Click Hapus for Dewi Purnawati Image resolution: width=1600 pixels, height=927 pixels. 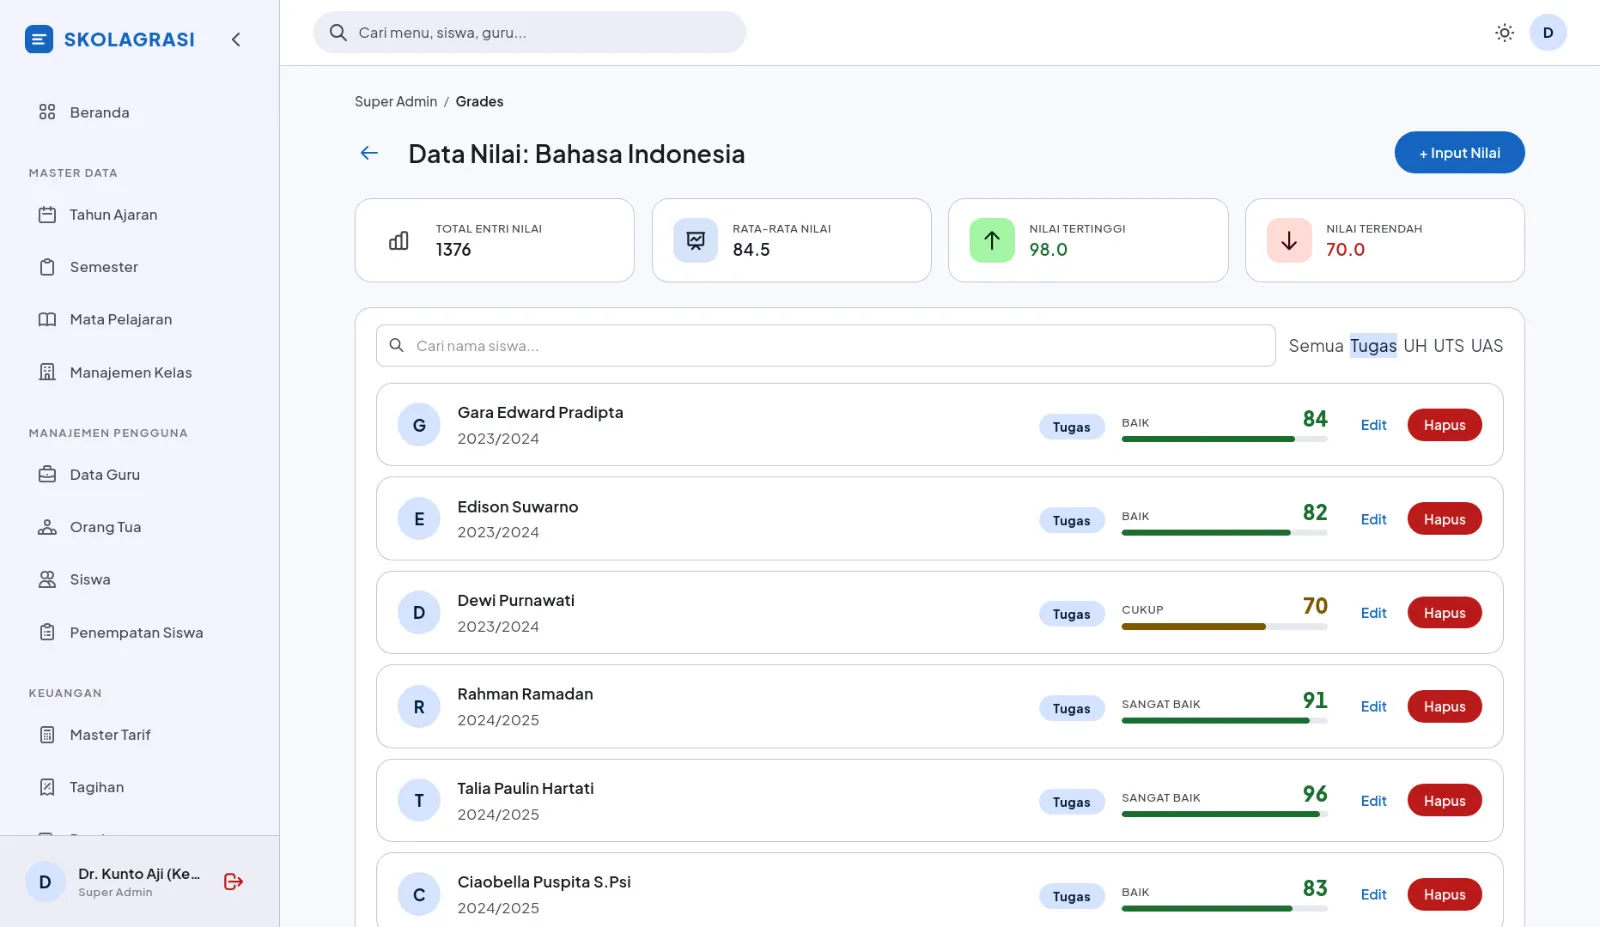[1444, 613]
